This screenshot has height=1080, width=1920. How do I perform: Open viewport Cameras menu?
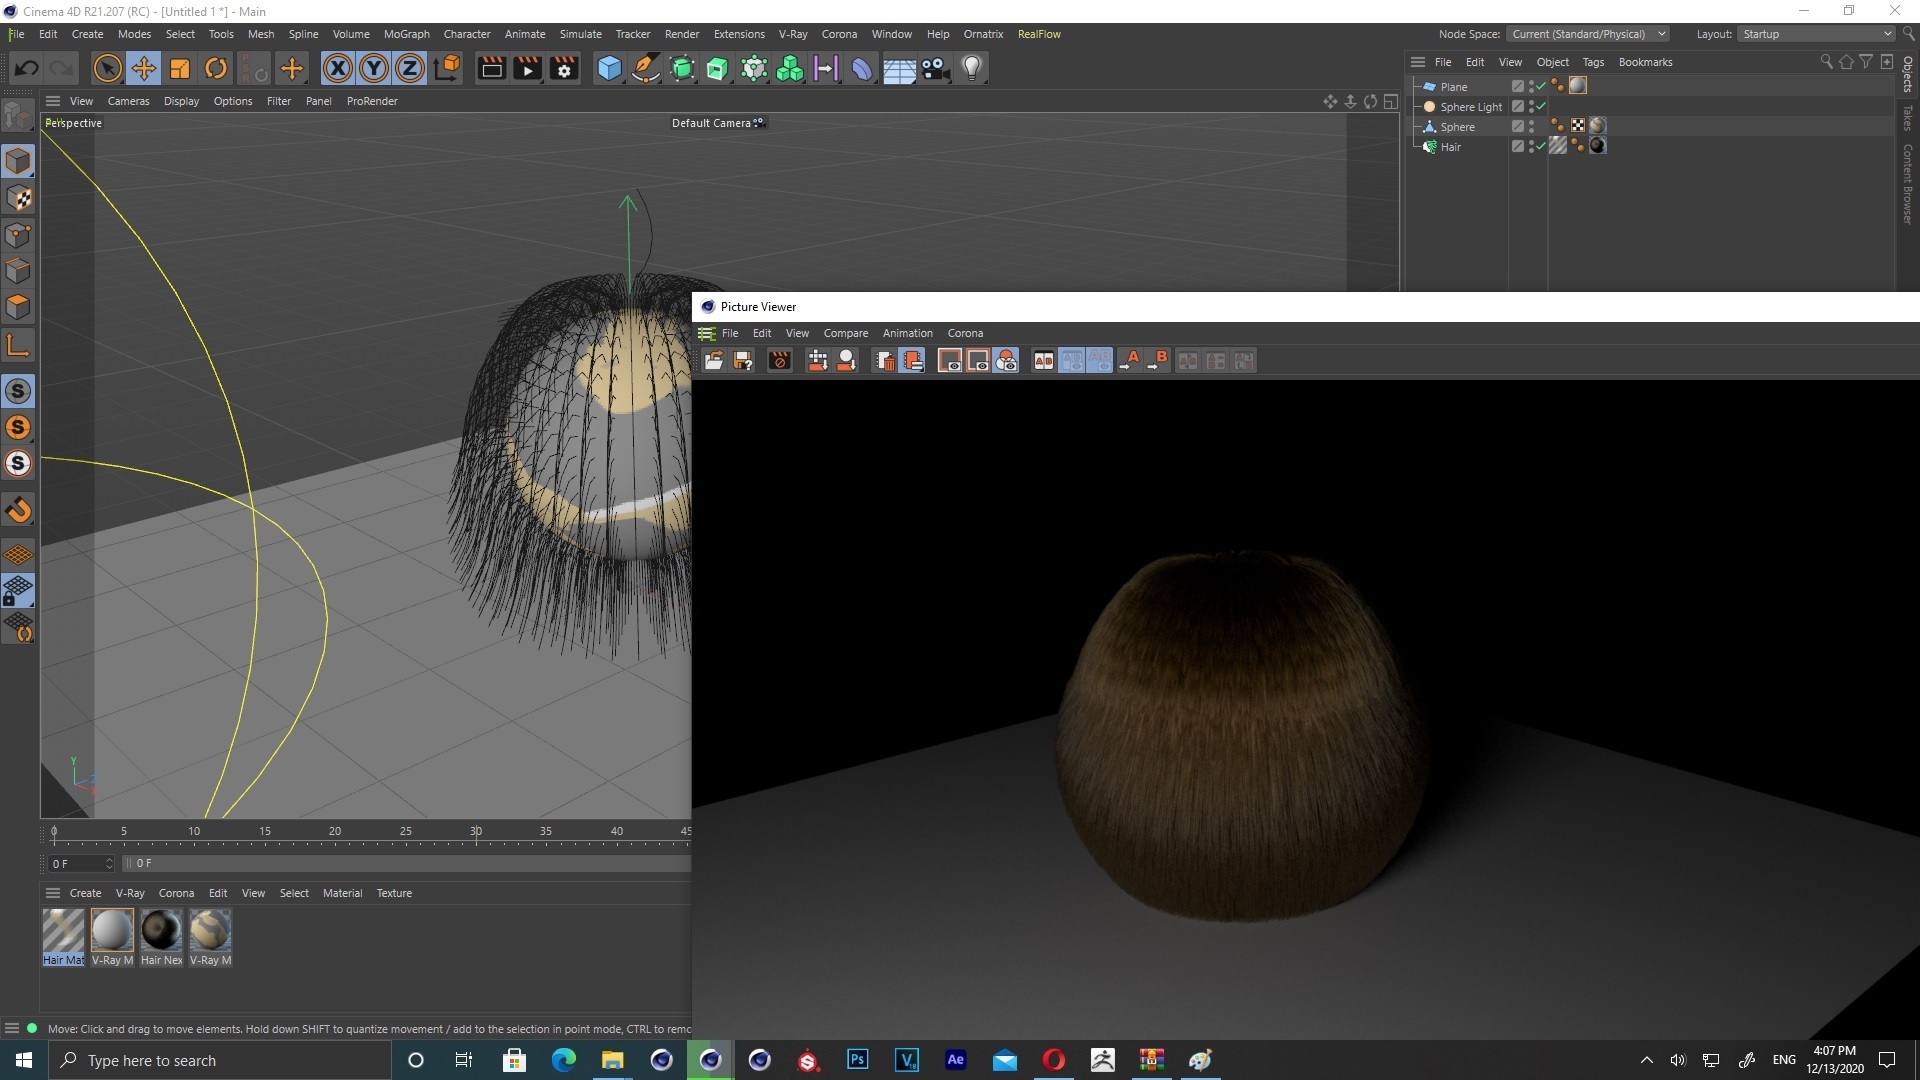[x=128, y=101]
